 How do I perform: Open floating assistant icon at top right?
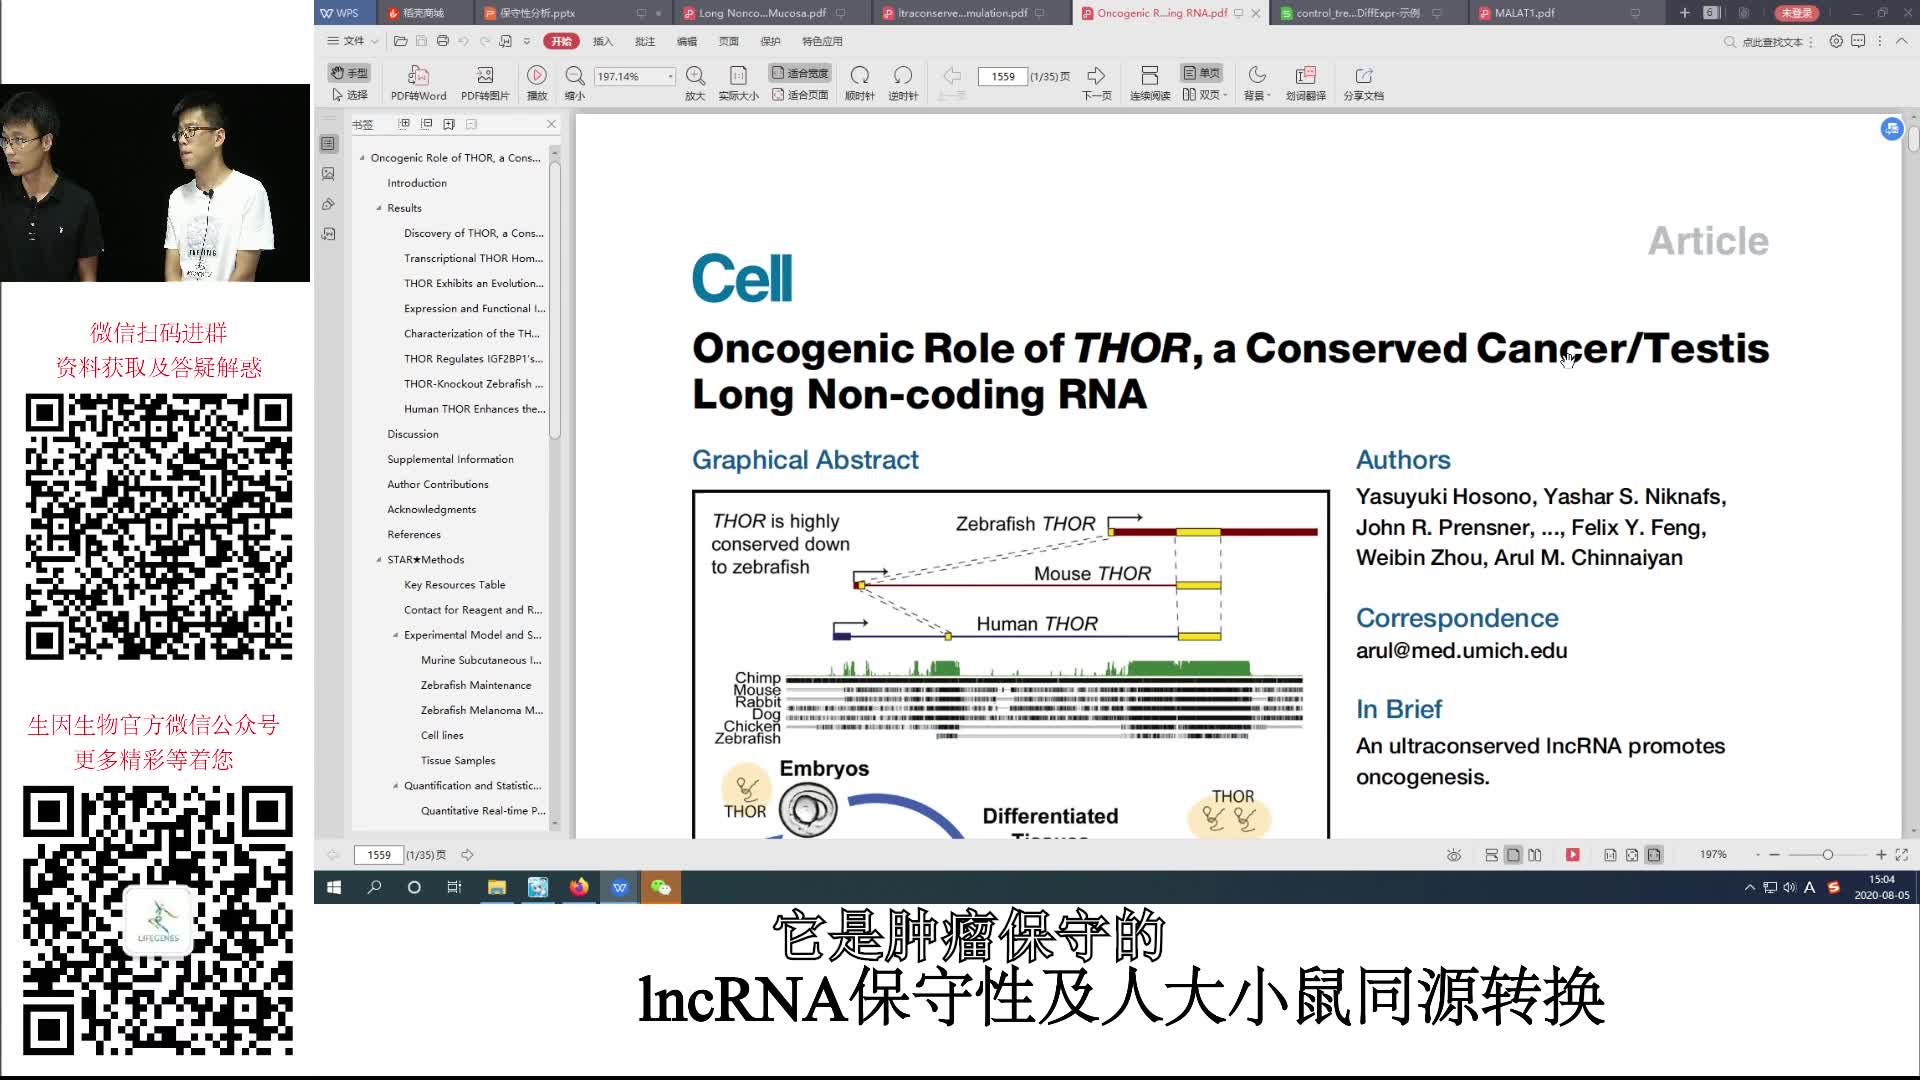(x=1891, y=129)
